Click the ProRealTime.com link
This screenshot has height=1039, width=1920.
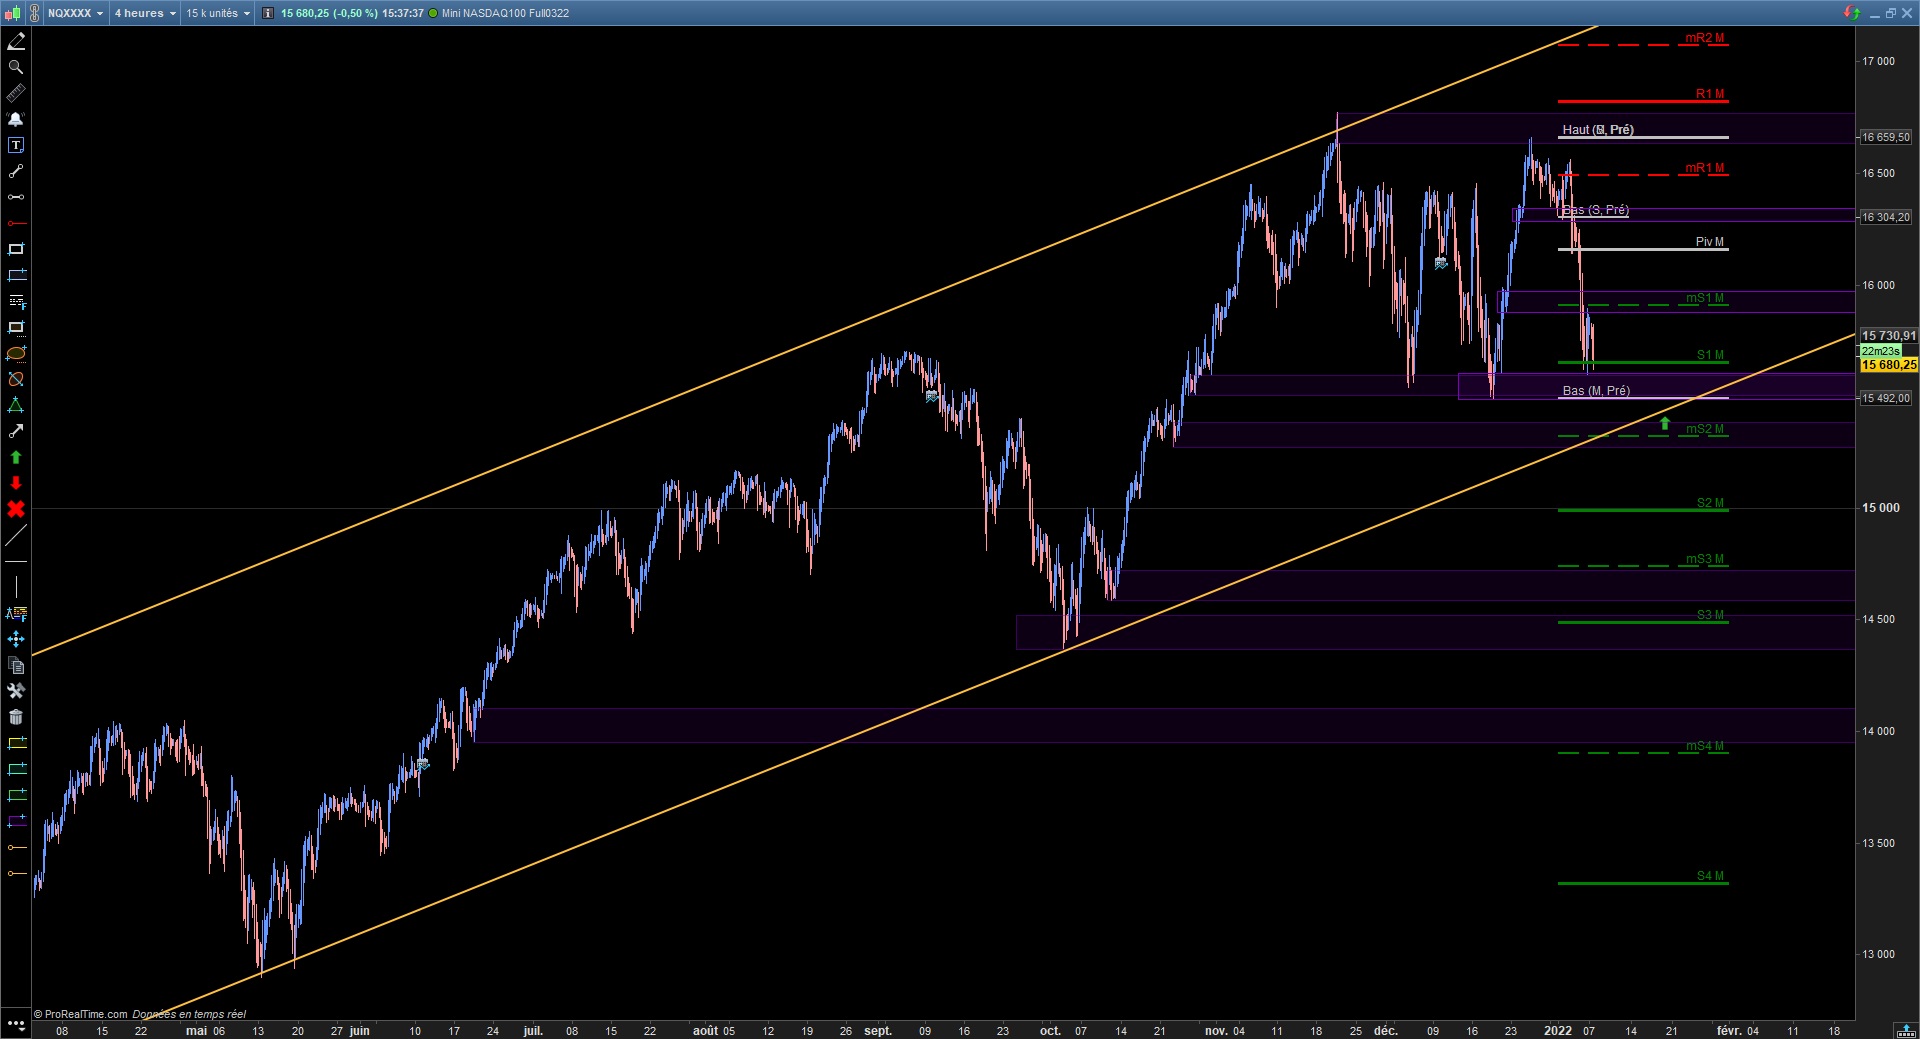86,1014
